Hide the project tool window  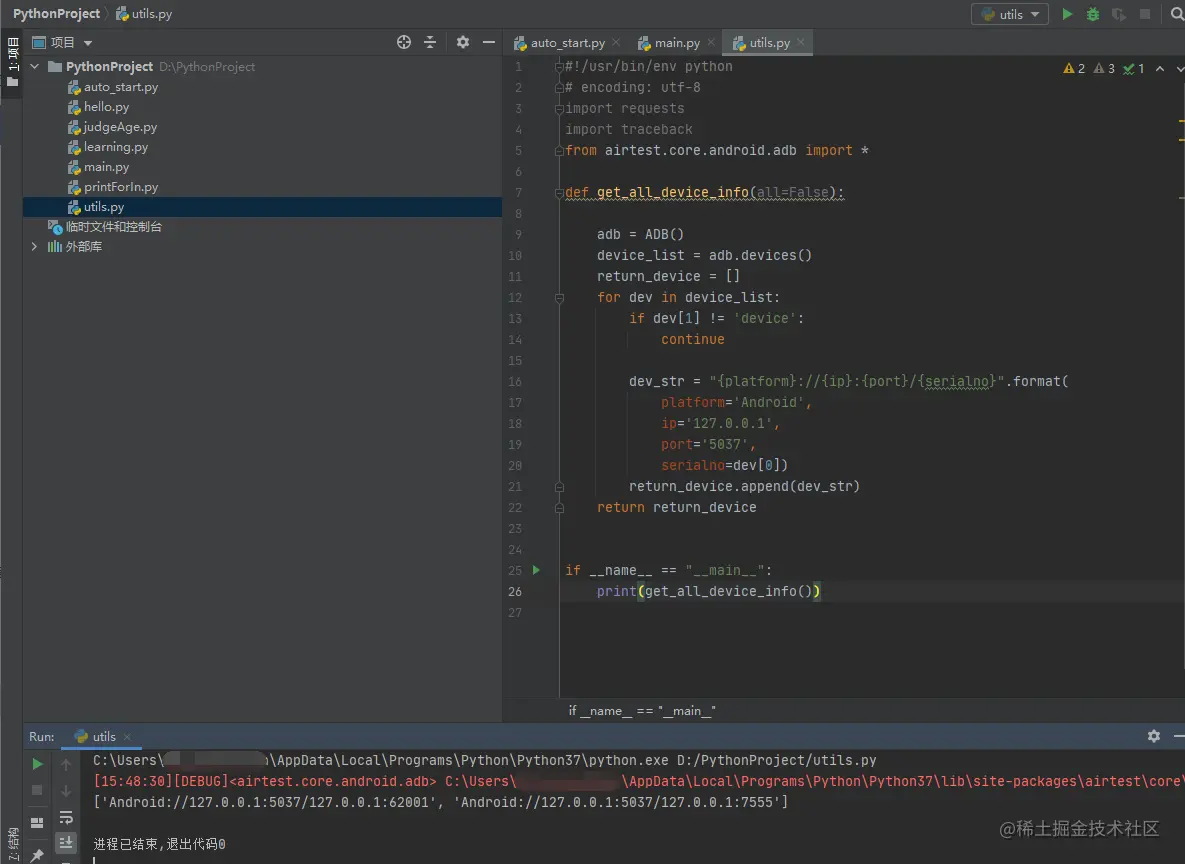[489, 42]
